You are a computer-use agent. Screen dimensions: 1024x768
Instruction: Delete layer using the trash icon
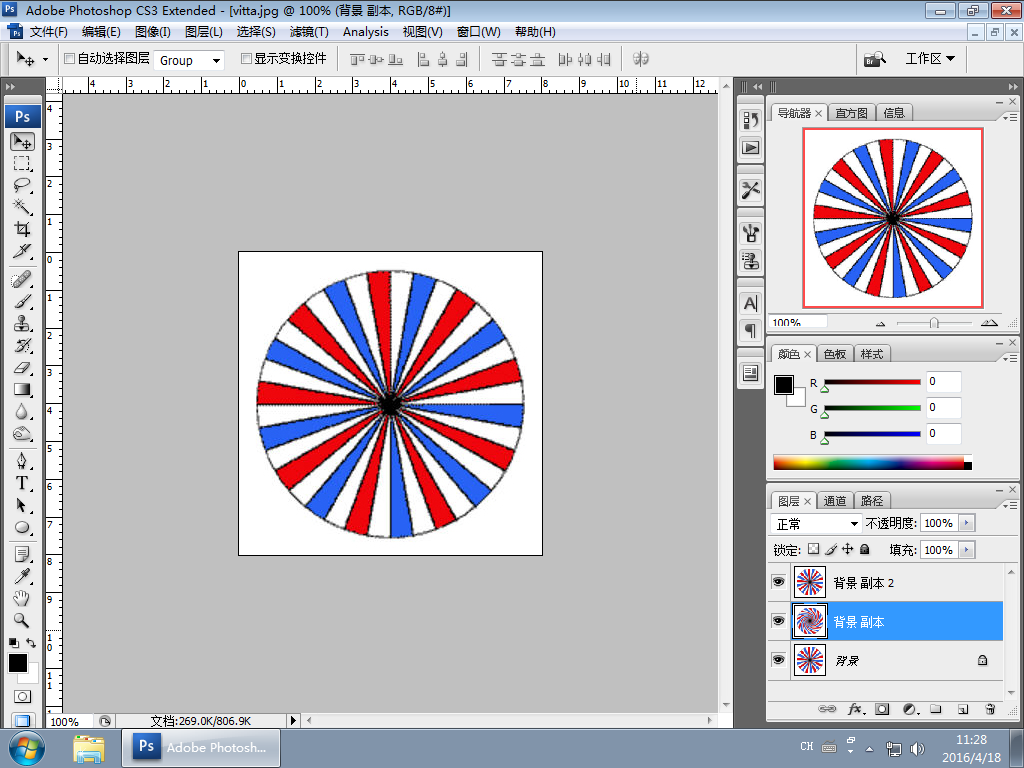pos(989,709)
